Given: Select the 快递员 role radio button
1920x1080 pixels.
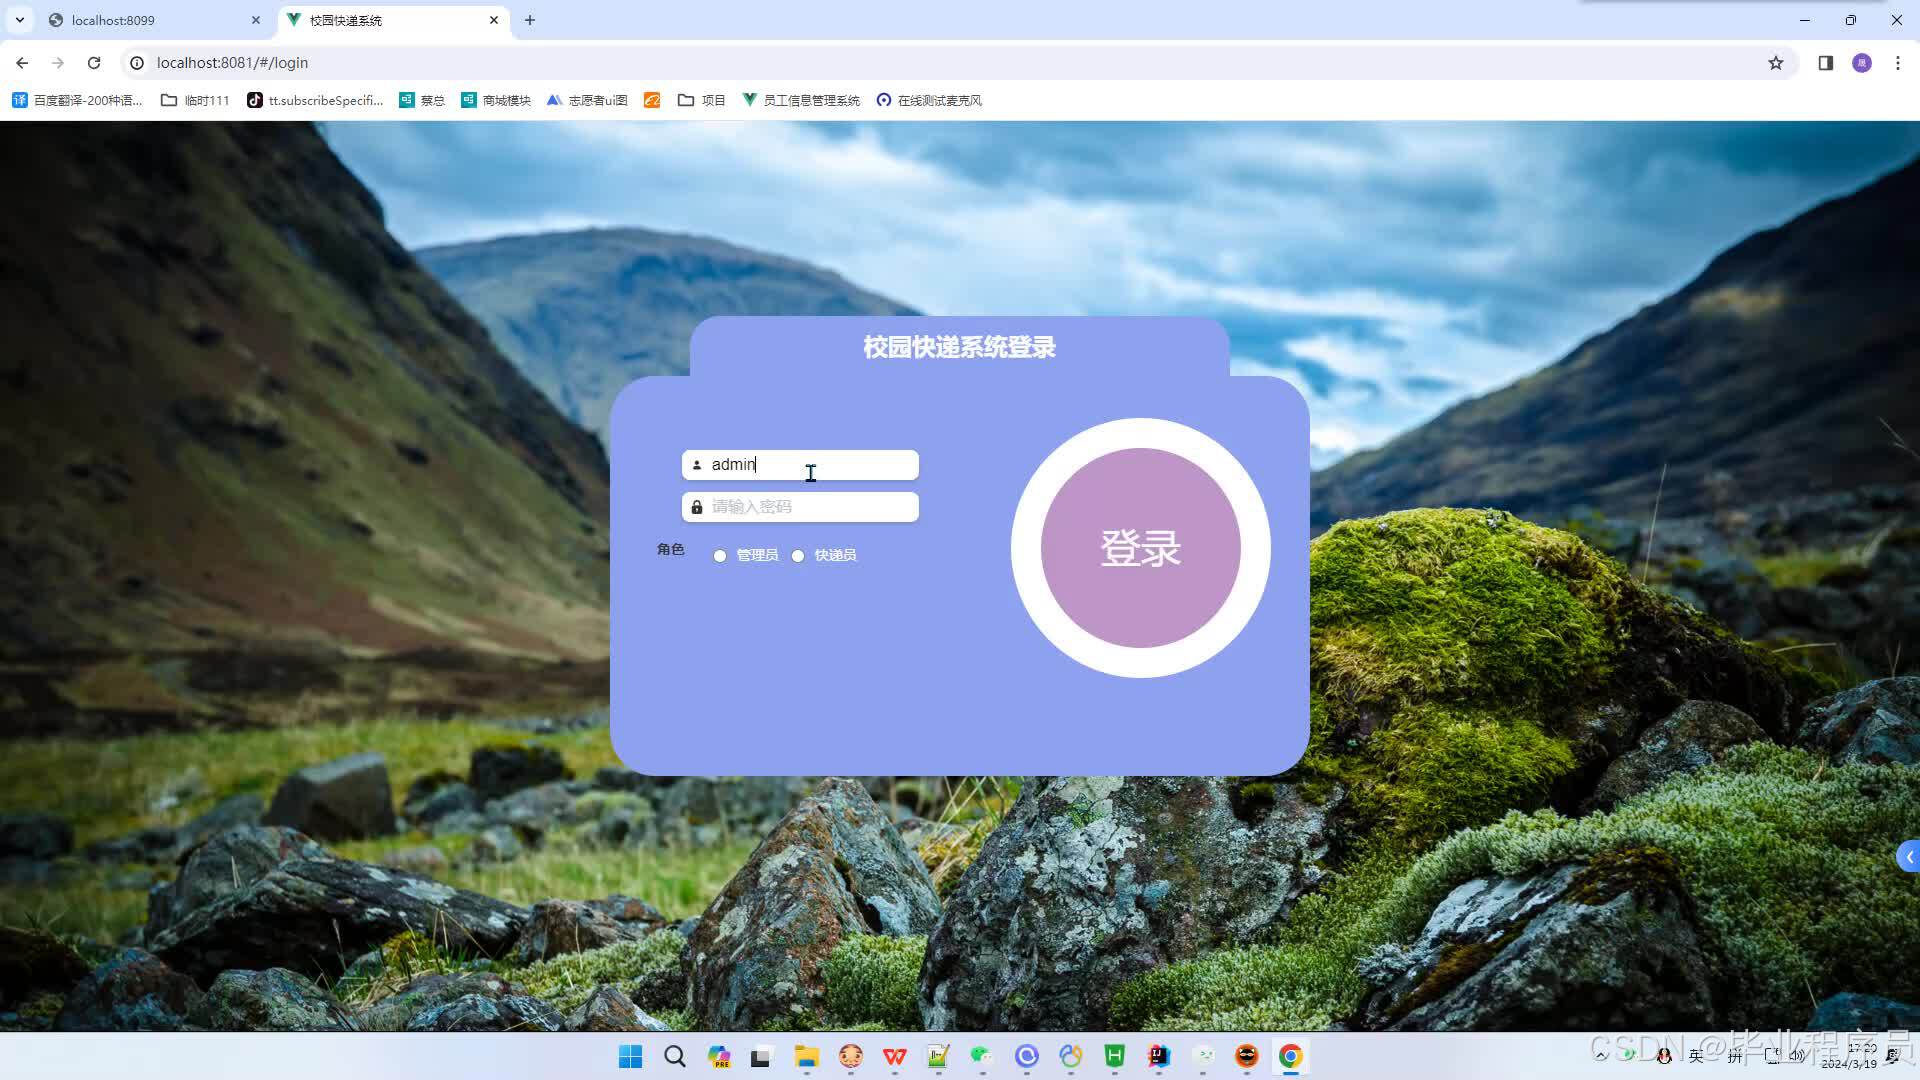Looking at the screenshot, I should (x=798, y=555).
